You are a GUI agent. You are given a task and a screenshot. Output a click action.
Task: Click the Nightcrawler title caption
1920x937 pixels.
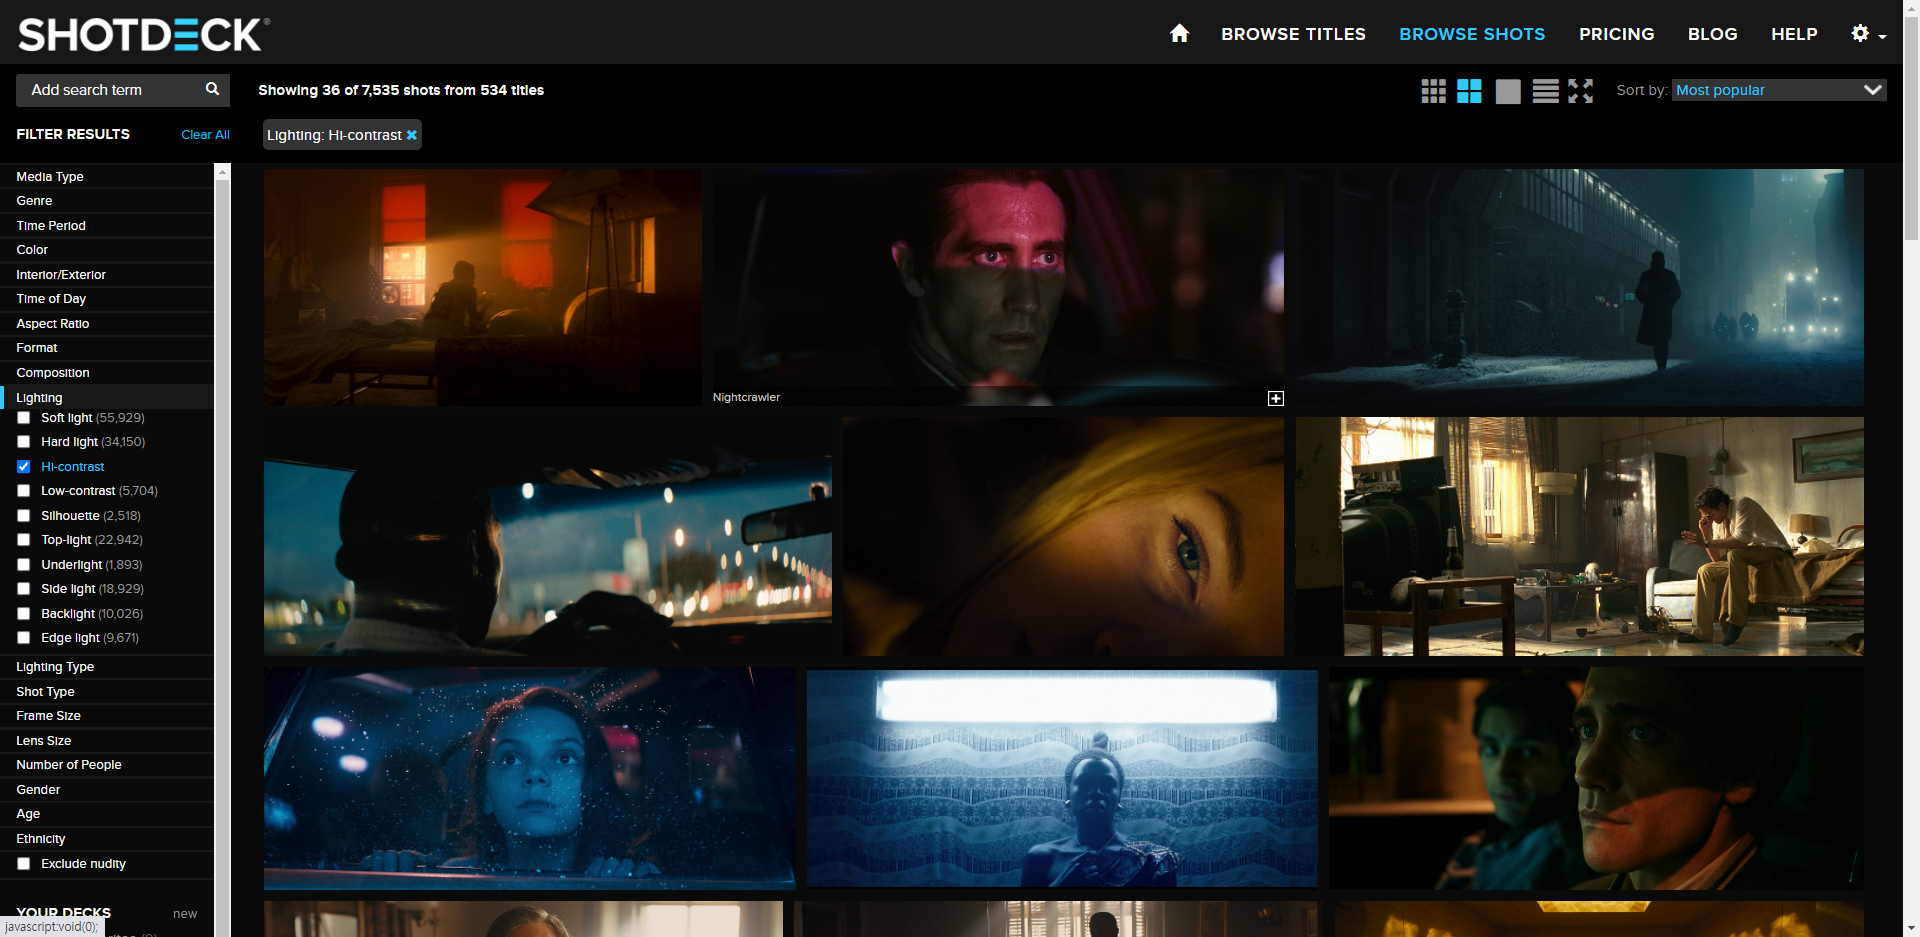746,397
